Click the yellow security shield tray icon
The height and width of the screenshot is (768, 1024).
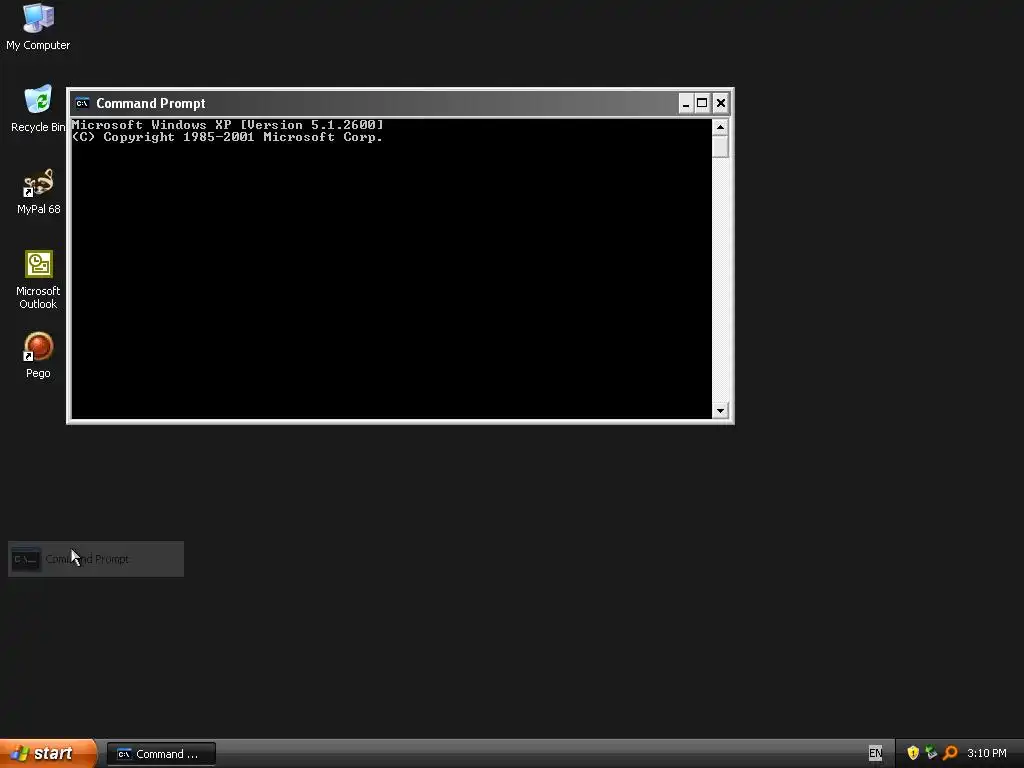point(913,753)
